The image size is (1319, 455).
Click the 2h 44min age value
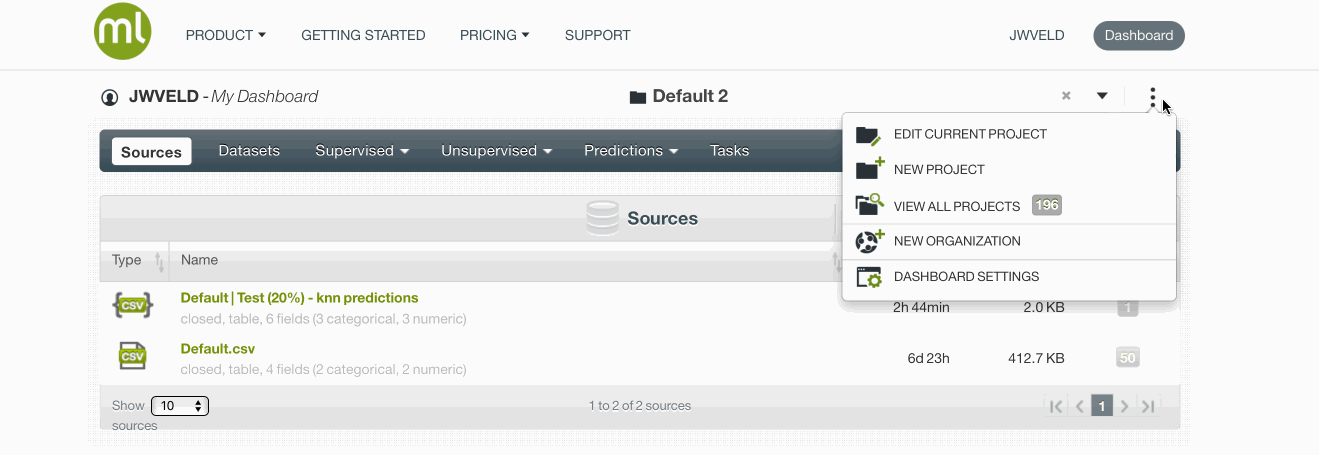[921, 308]
